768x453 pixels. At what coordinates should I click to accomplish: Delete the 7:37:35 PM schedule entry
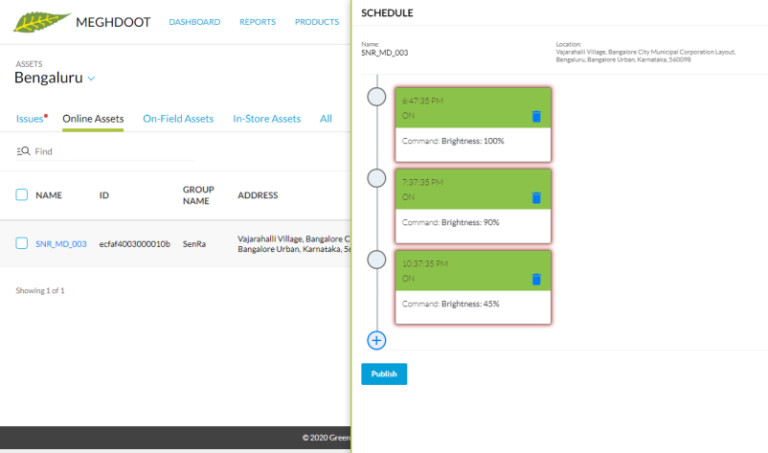click(x=536, y=198)
